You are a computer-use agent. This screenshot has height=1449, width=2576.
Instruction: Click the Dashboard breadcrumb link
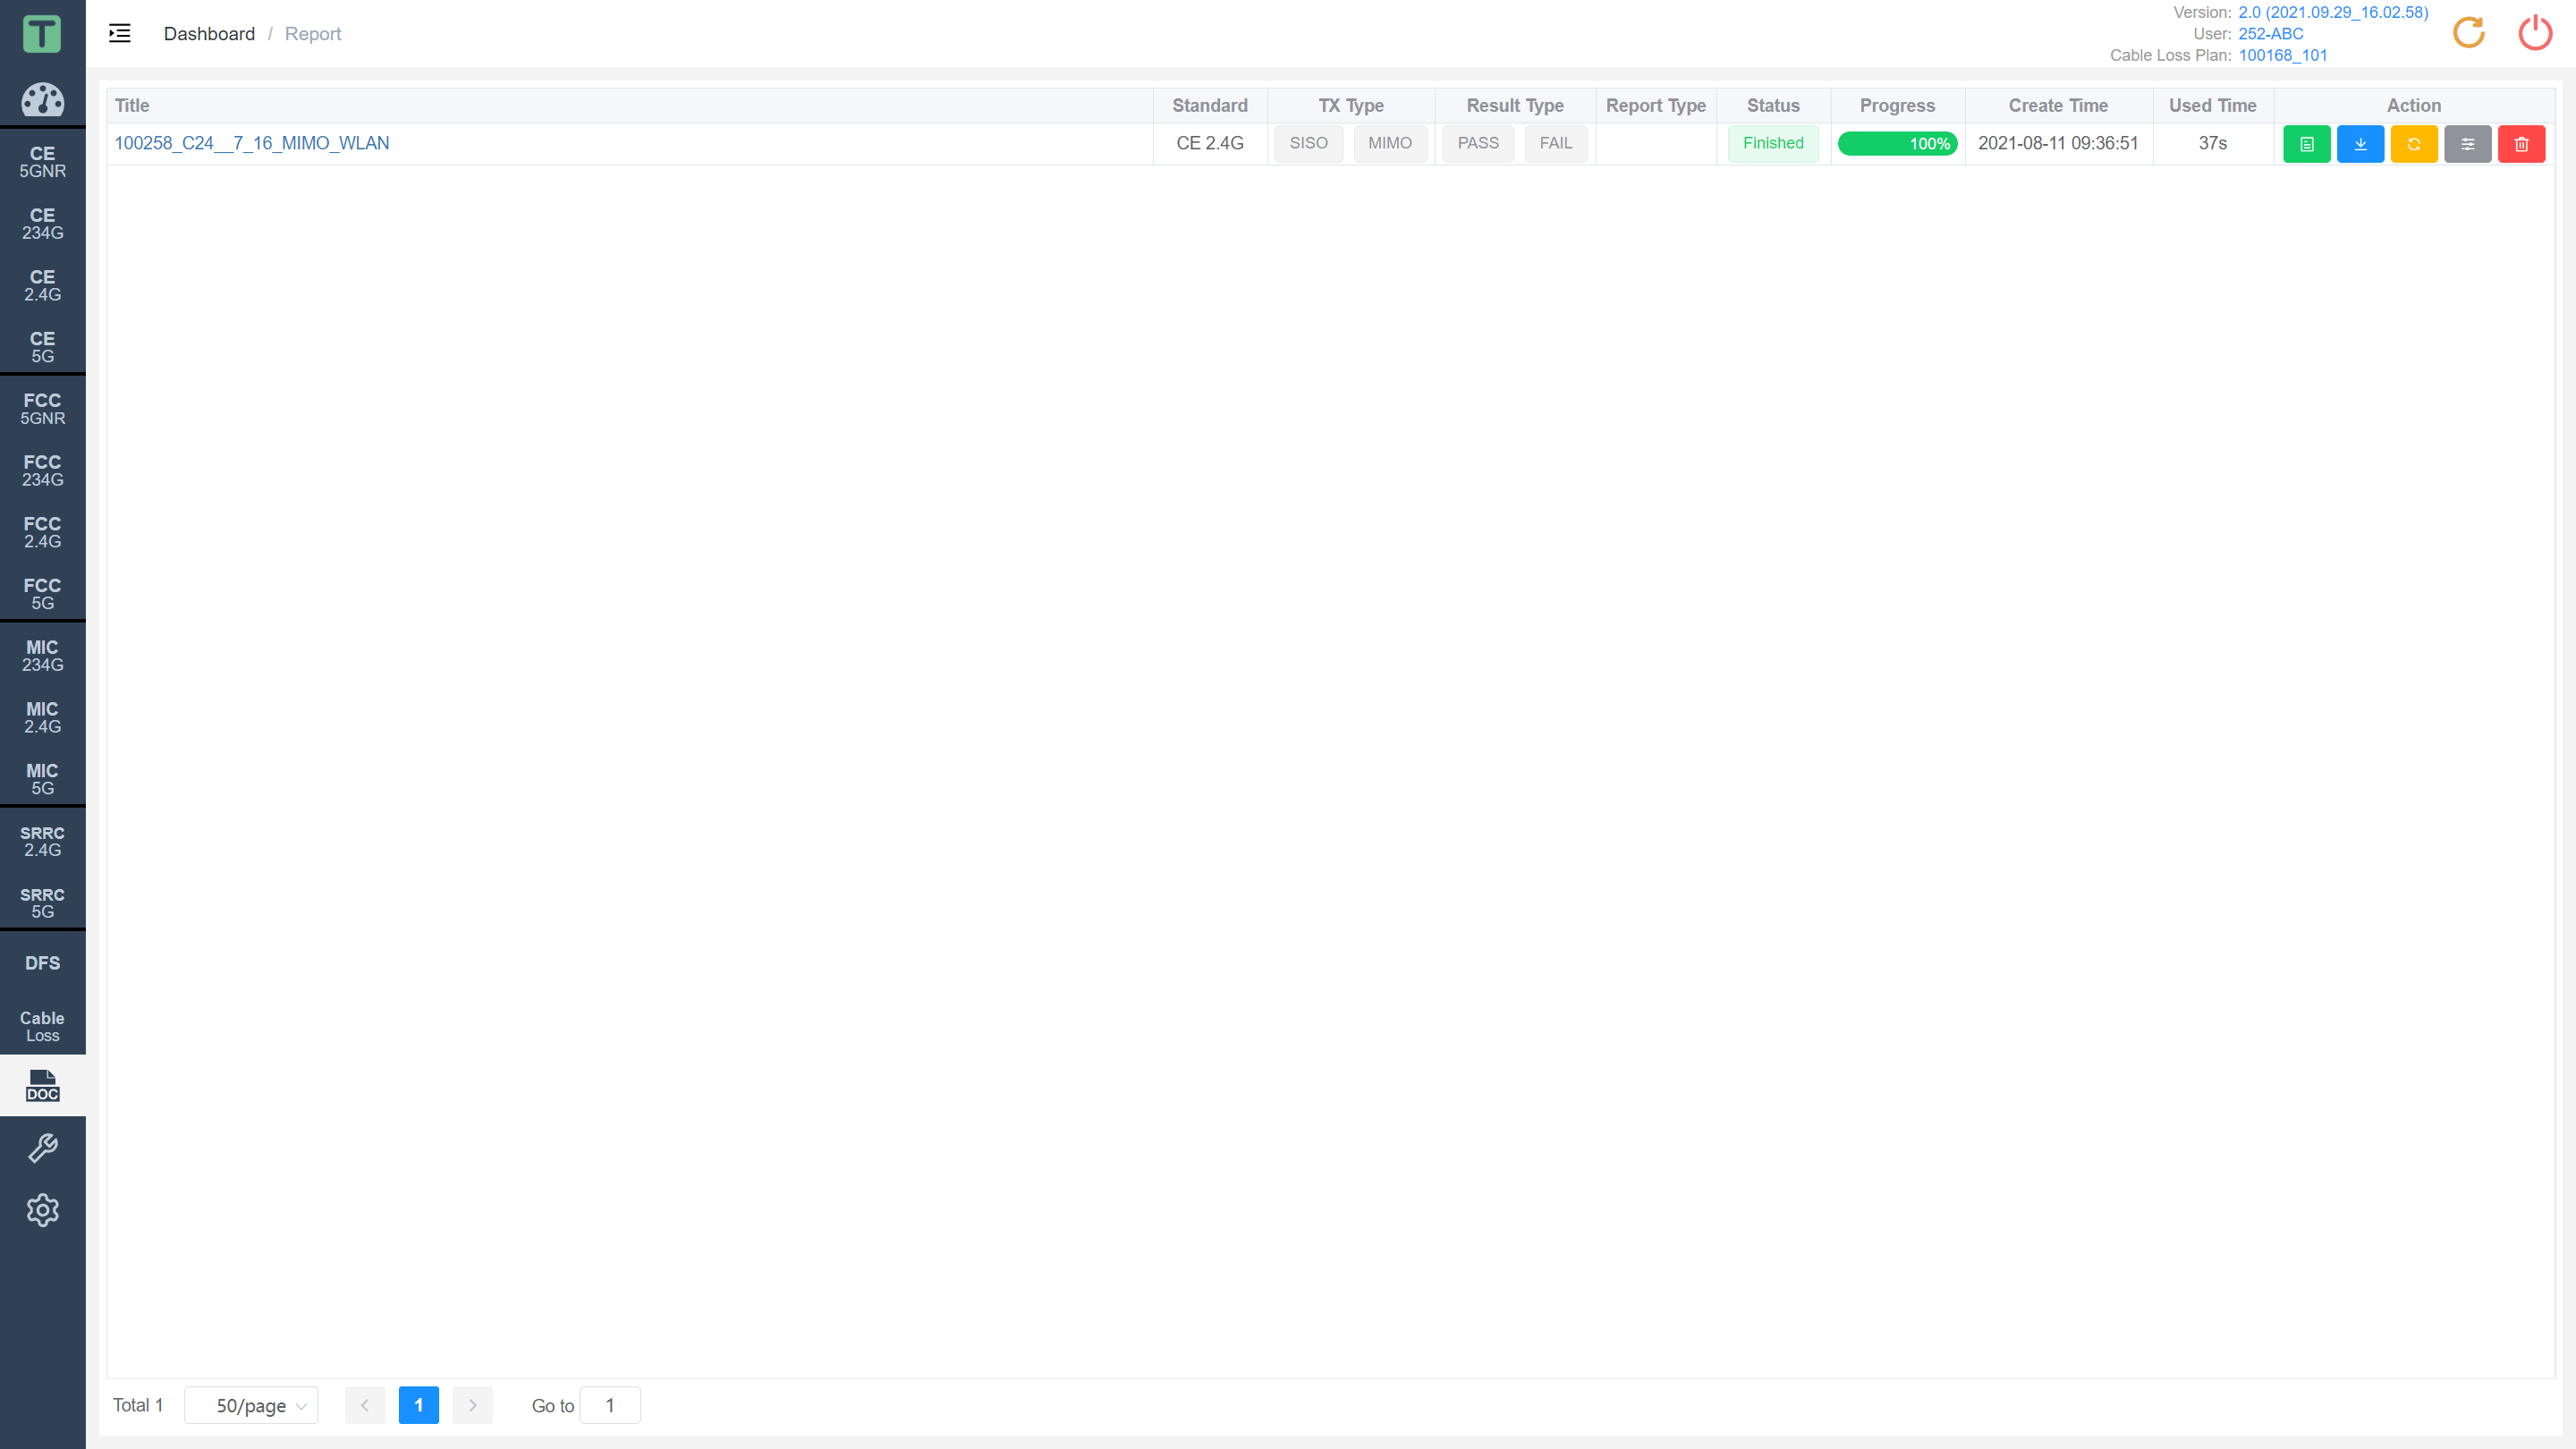point(208,34)
